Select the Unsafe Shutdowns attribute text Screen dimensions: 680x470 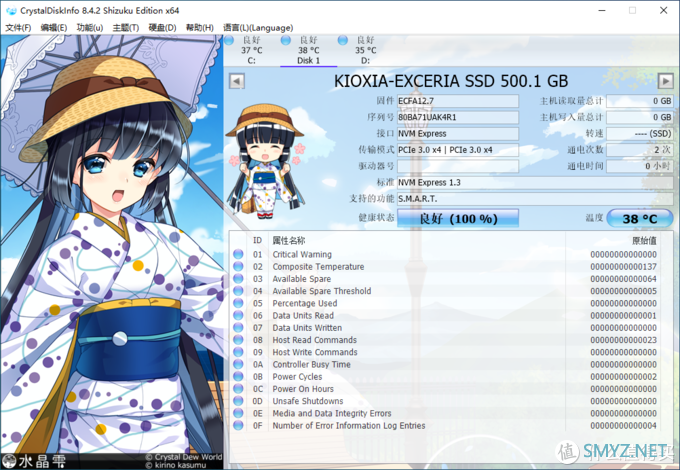tap(307, 401)
